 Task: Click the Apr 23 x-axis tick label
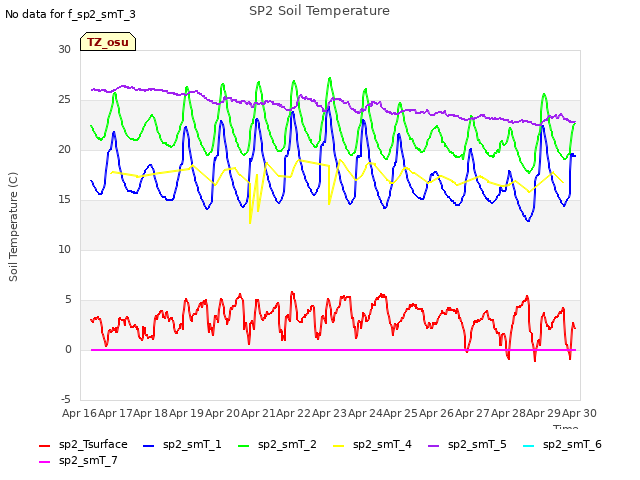point(329,413)
